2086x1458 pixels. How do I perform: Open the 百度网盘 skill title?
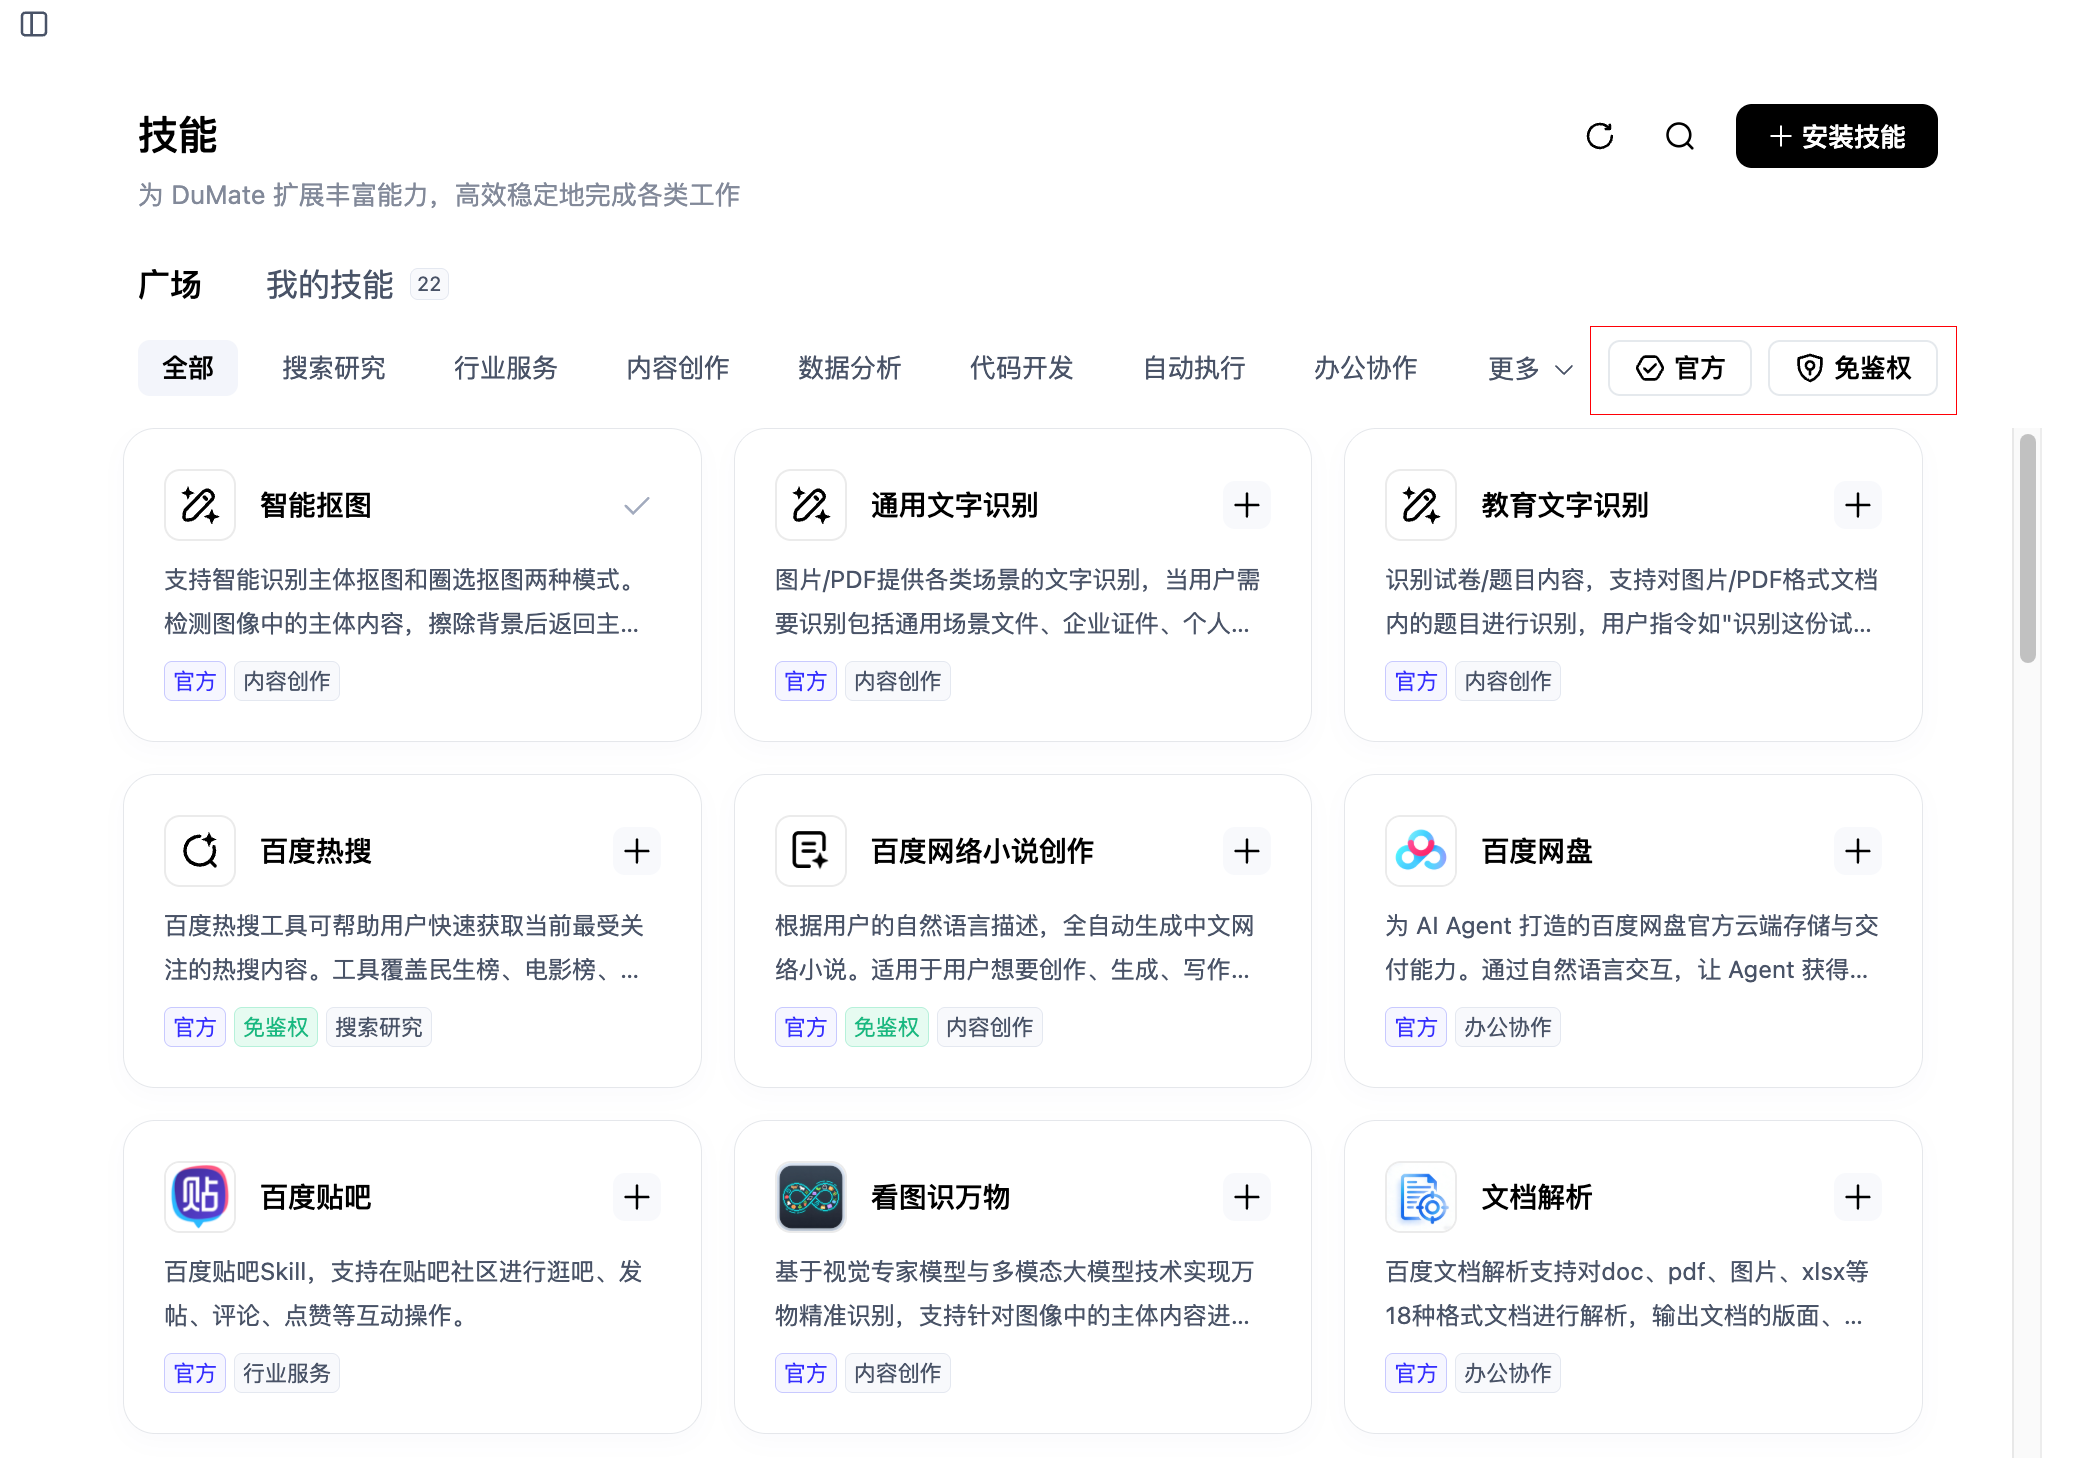[x=1537, y=851]
